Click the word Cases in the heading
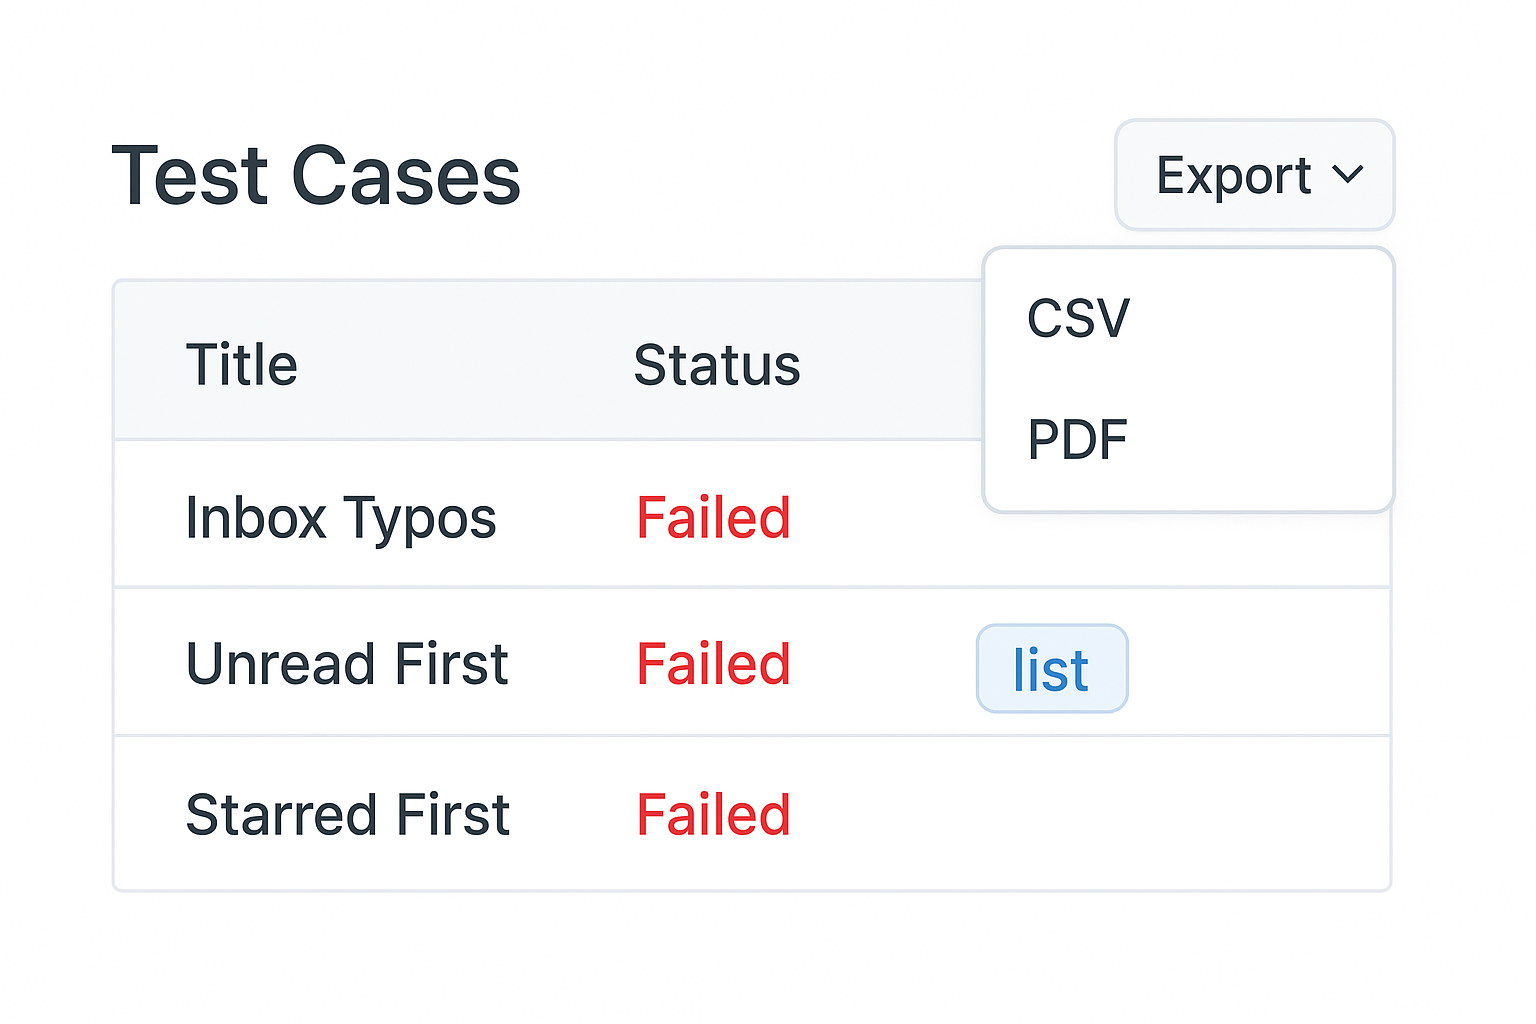 click(405, 176)
